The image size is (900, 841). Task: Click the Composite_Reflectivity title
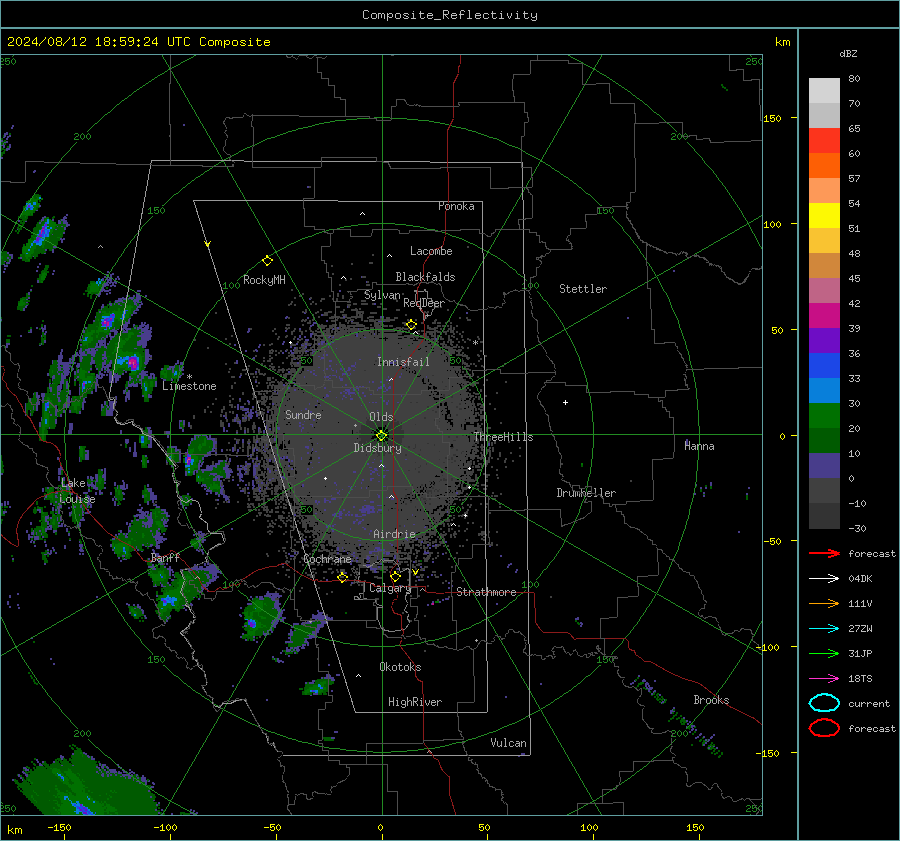450,15
